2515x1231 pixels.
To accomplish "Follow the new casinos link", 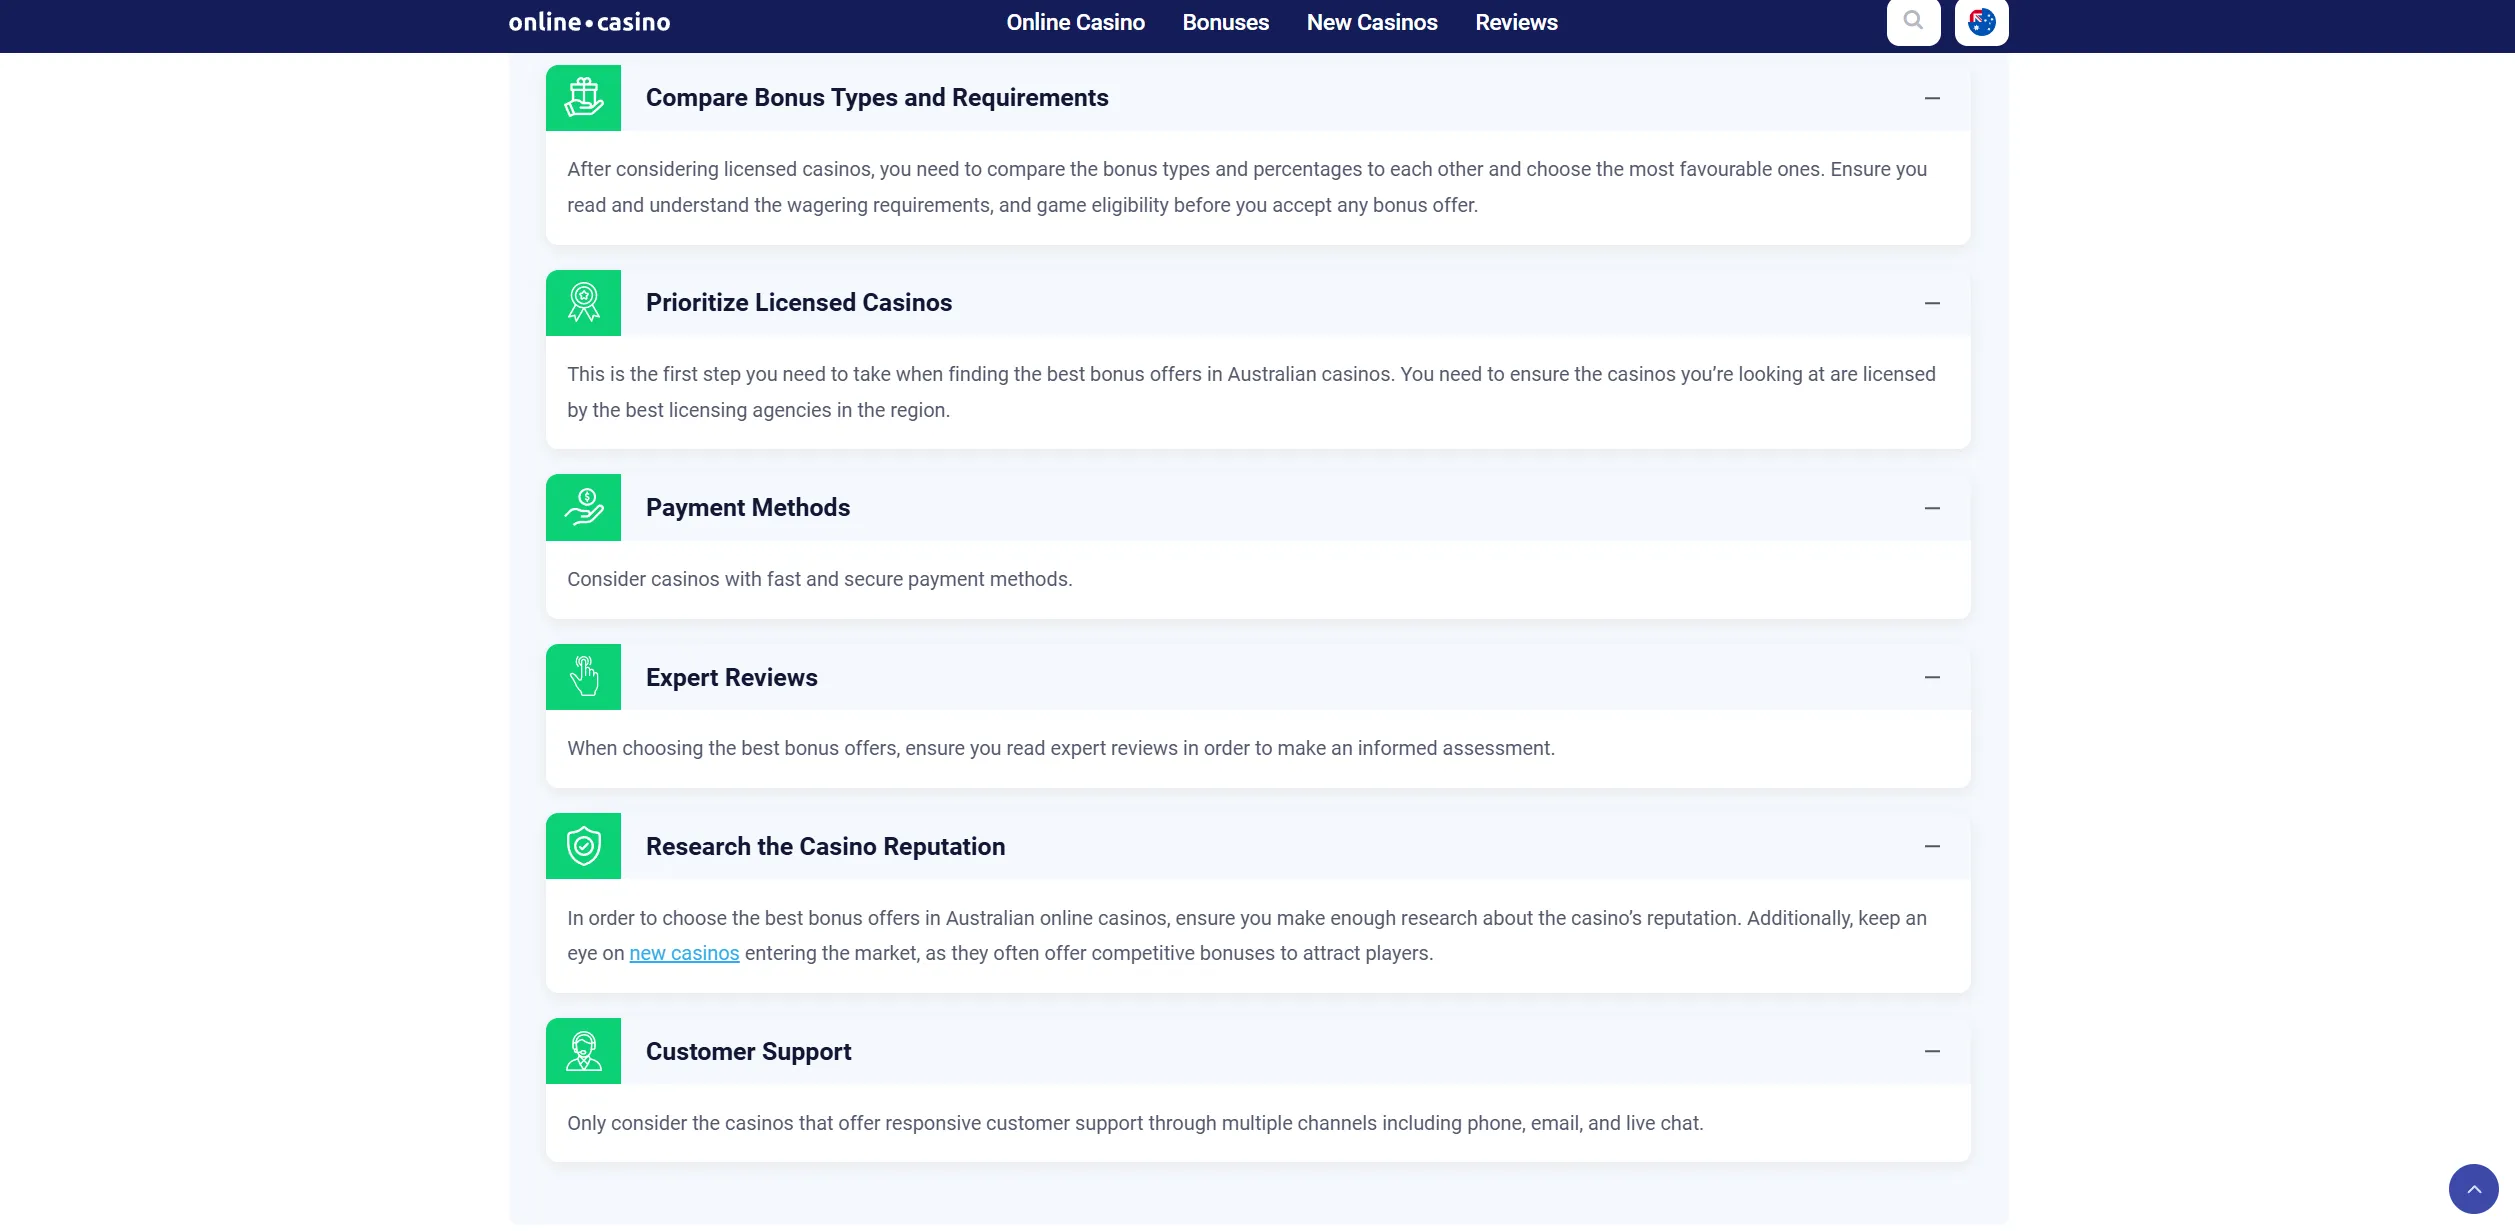I will pyautogui.click(x=684, y=953).
